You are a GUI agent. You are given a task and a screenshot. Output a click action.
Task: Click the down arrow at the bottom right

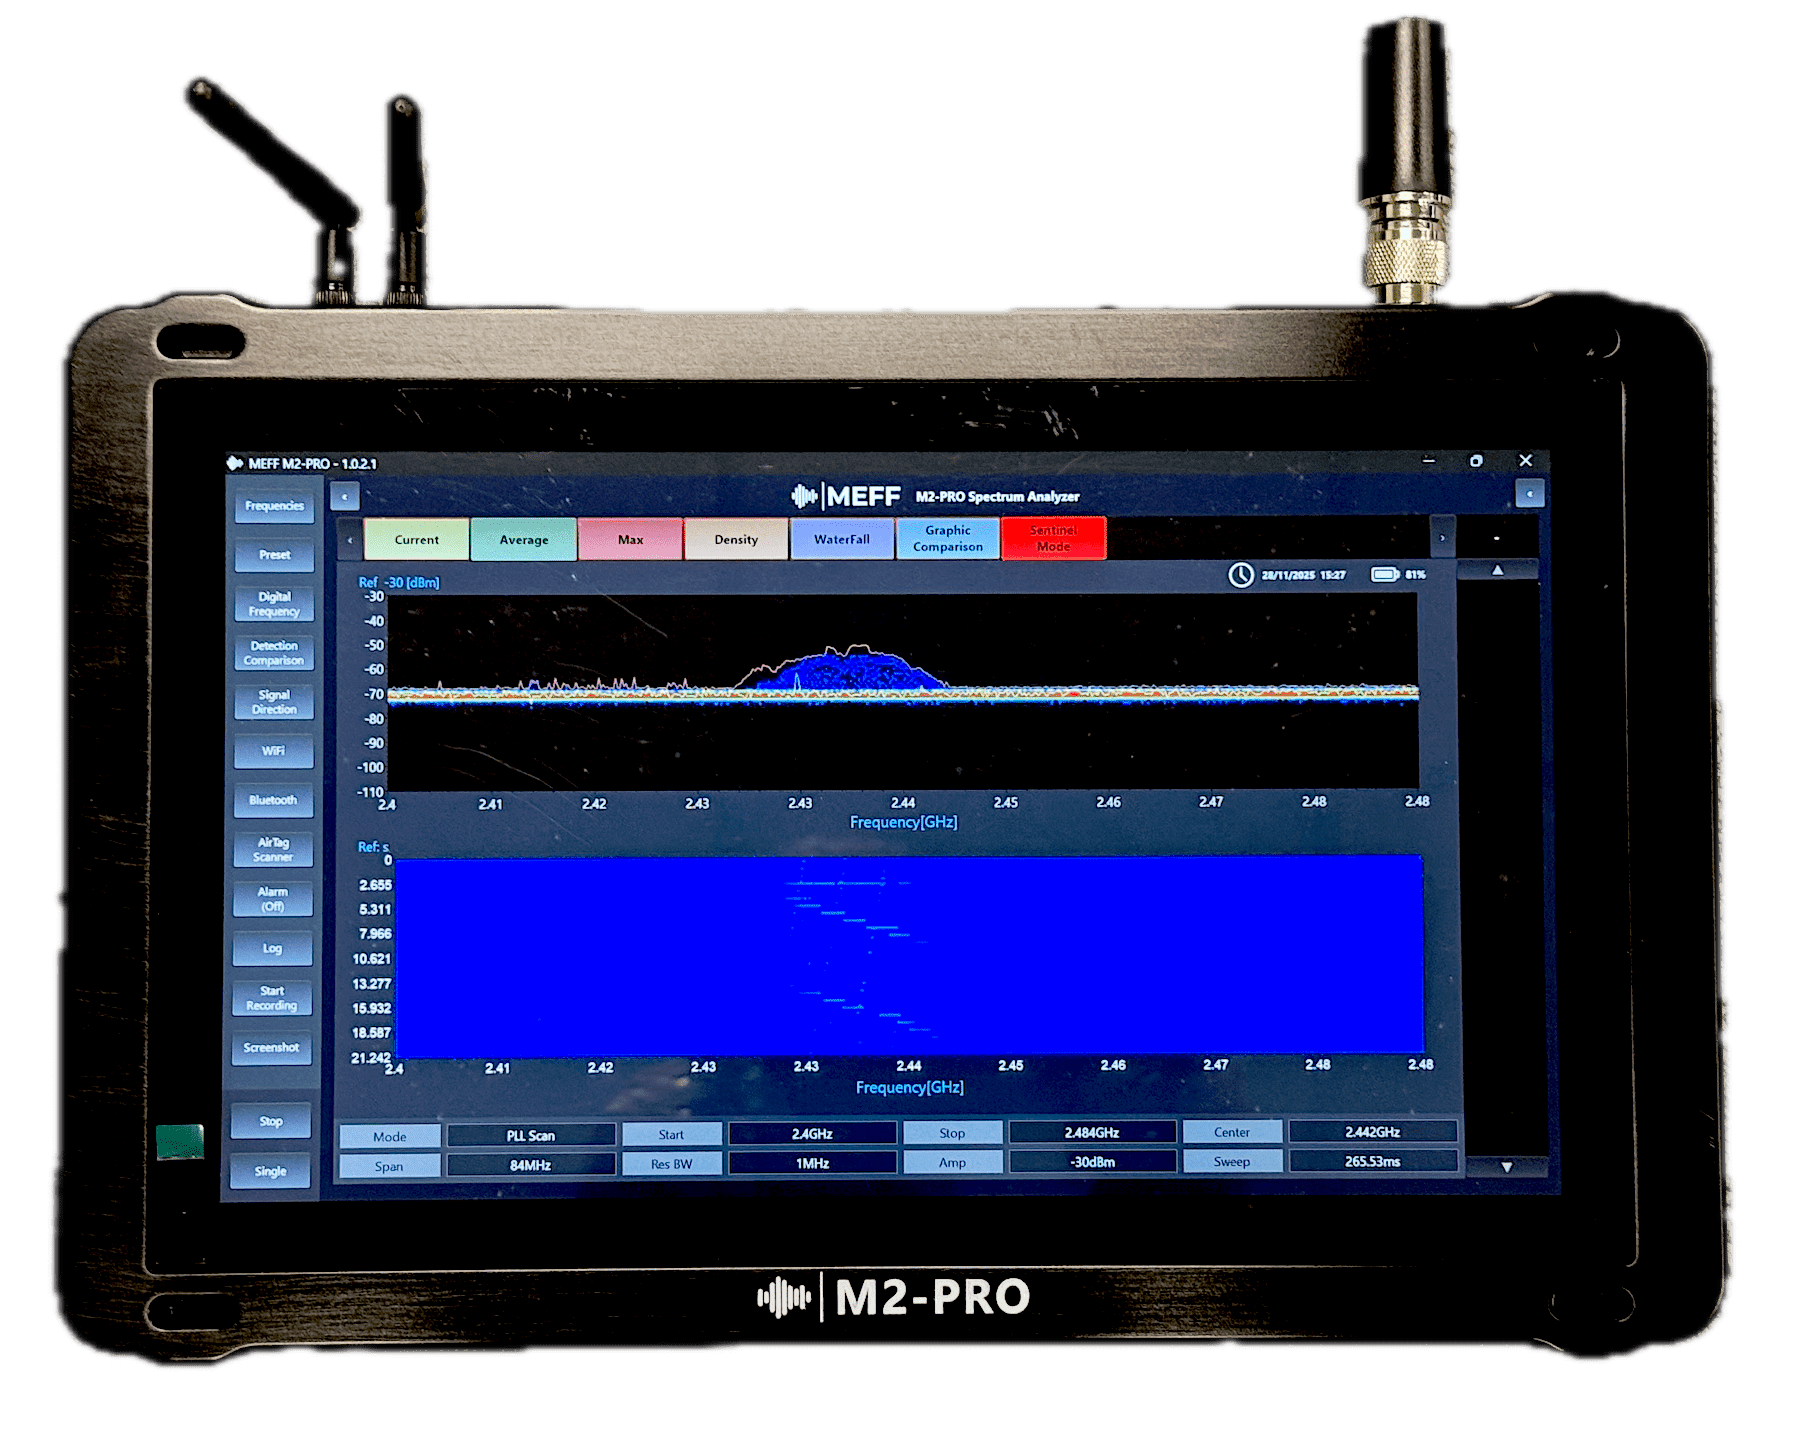(x=1506, y=1166)
